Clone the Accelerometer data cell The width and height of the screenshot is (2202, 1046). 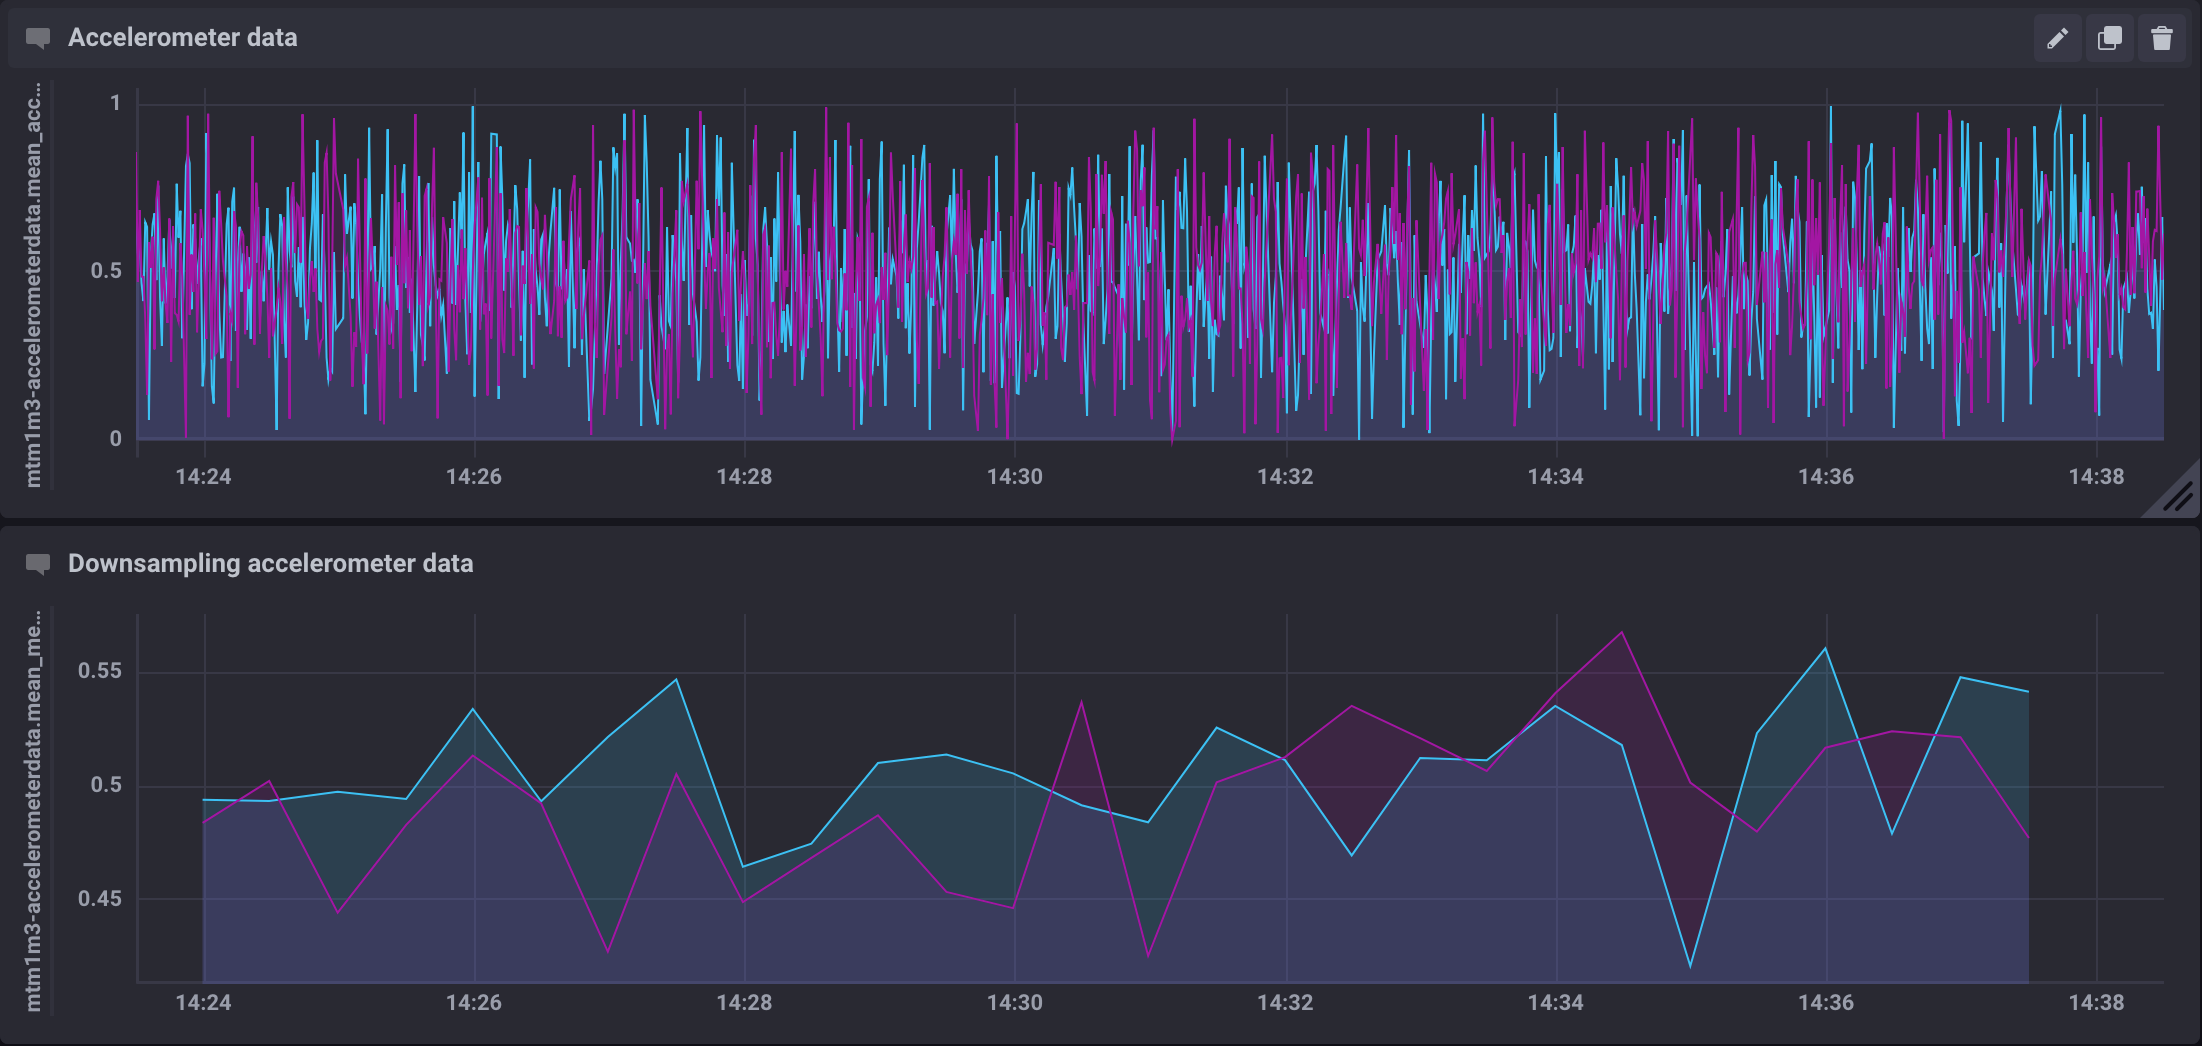click(x=2110, y=39)
